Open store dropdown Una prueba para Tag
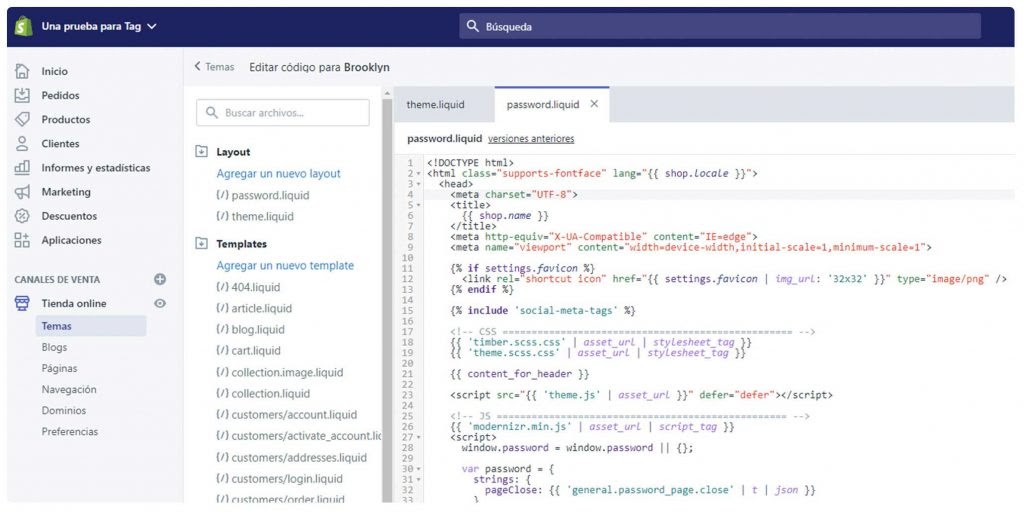The width and height of the screenshot is (1024, 514). point(99,26)
